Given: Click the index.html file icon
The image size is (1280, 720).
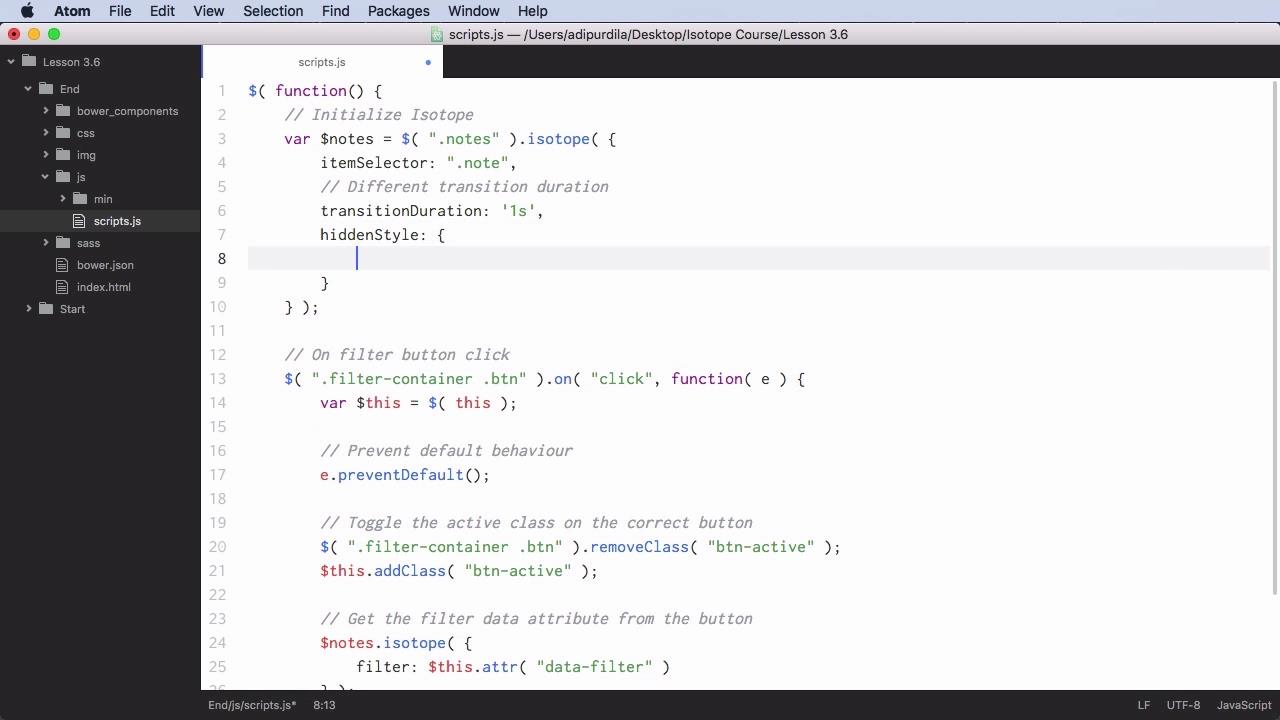Looking at the screenshot, I should (x=64, y=287).
